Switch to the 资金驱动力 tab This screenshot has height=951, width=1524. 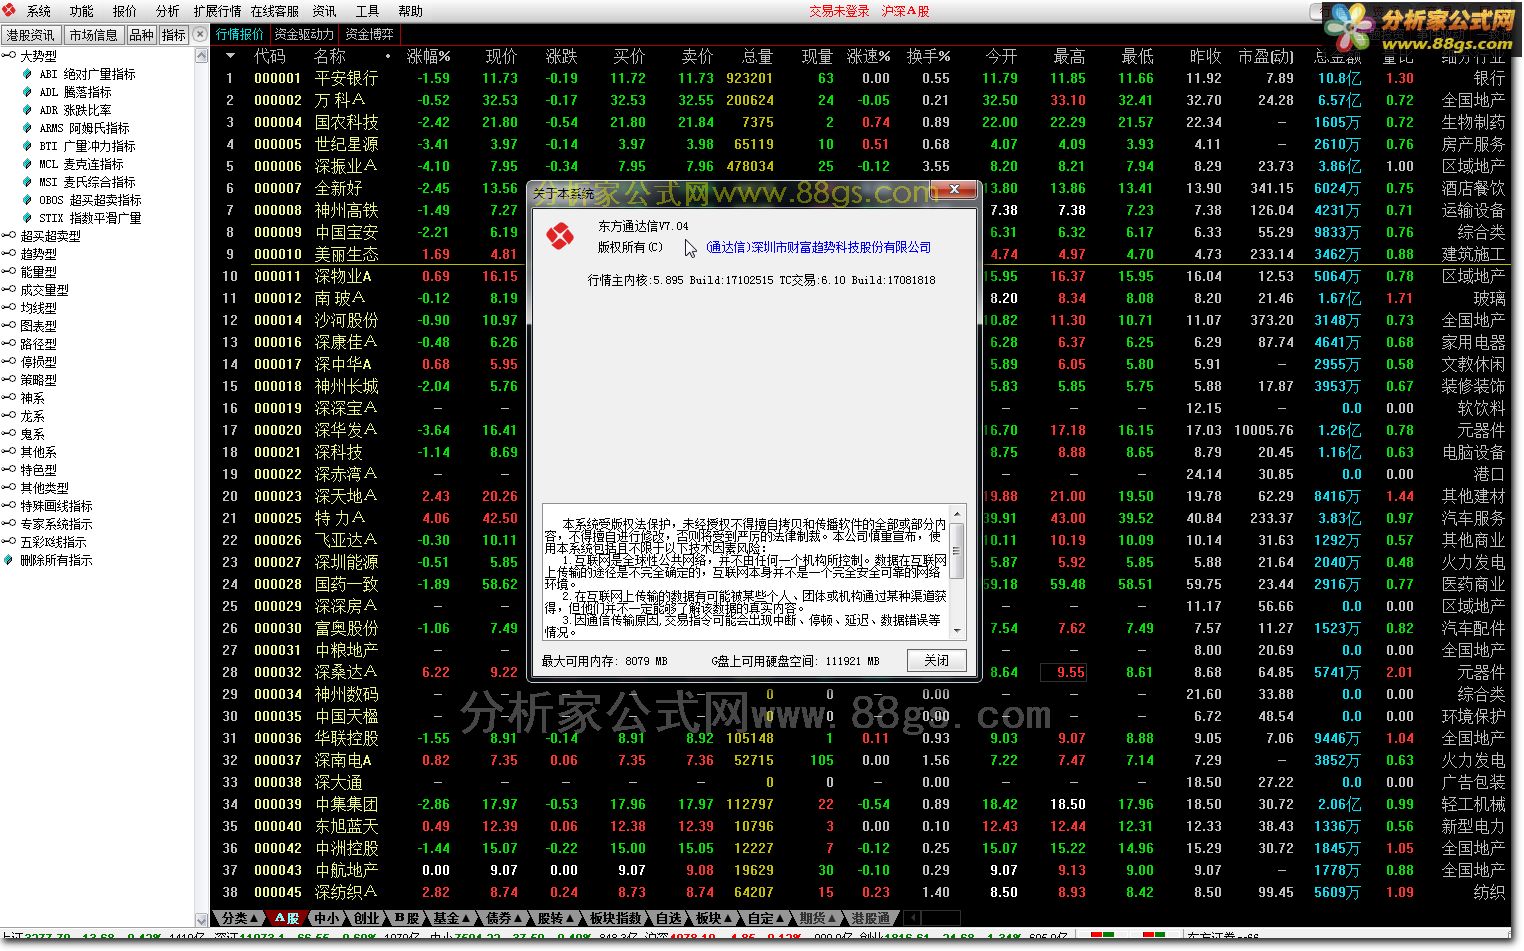click(305, 35)
